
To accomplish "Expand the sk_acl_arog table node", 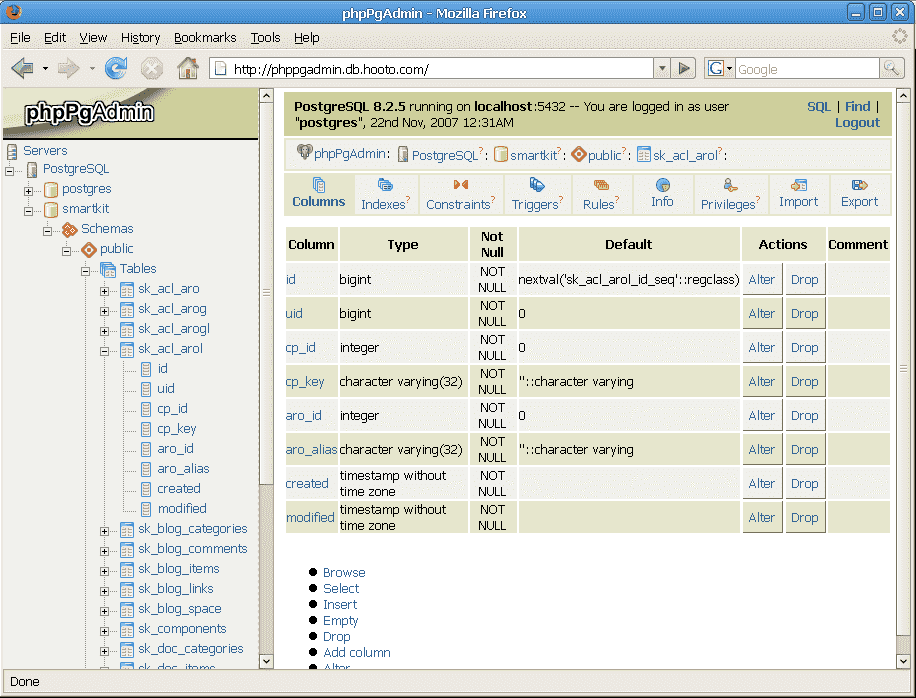I will click(x=105, y=311).
